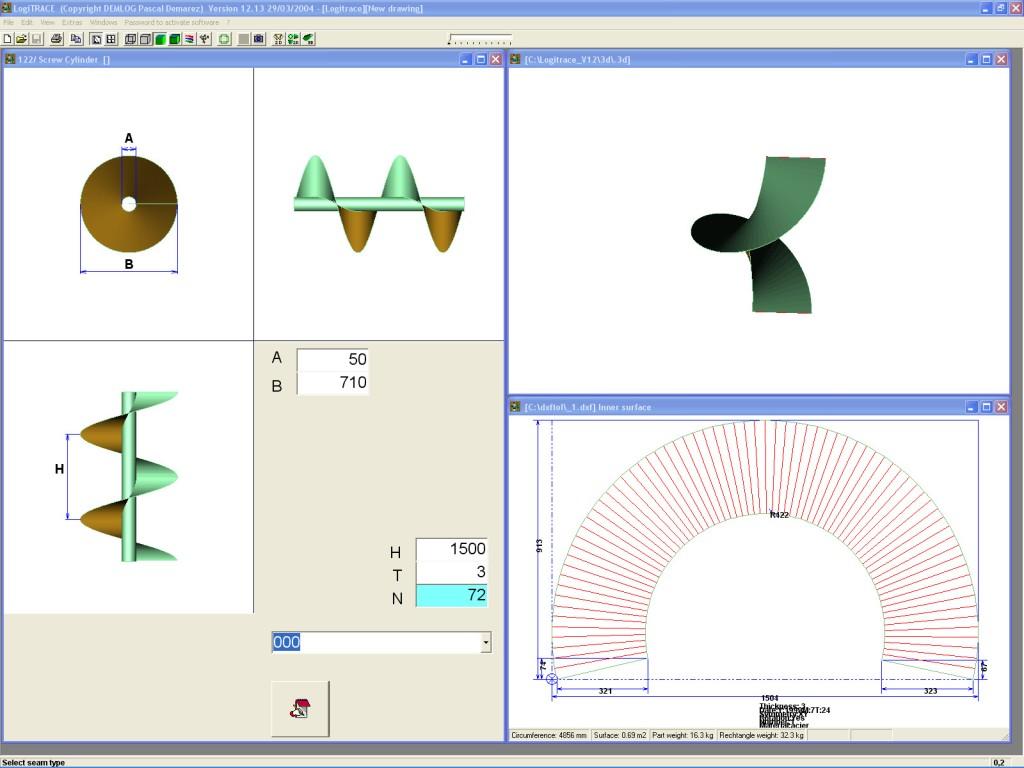This screenshot has width=1024, height=768.
Task: Minimize the 3D view window
Action: click(971, 59)
